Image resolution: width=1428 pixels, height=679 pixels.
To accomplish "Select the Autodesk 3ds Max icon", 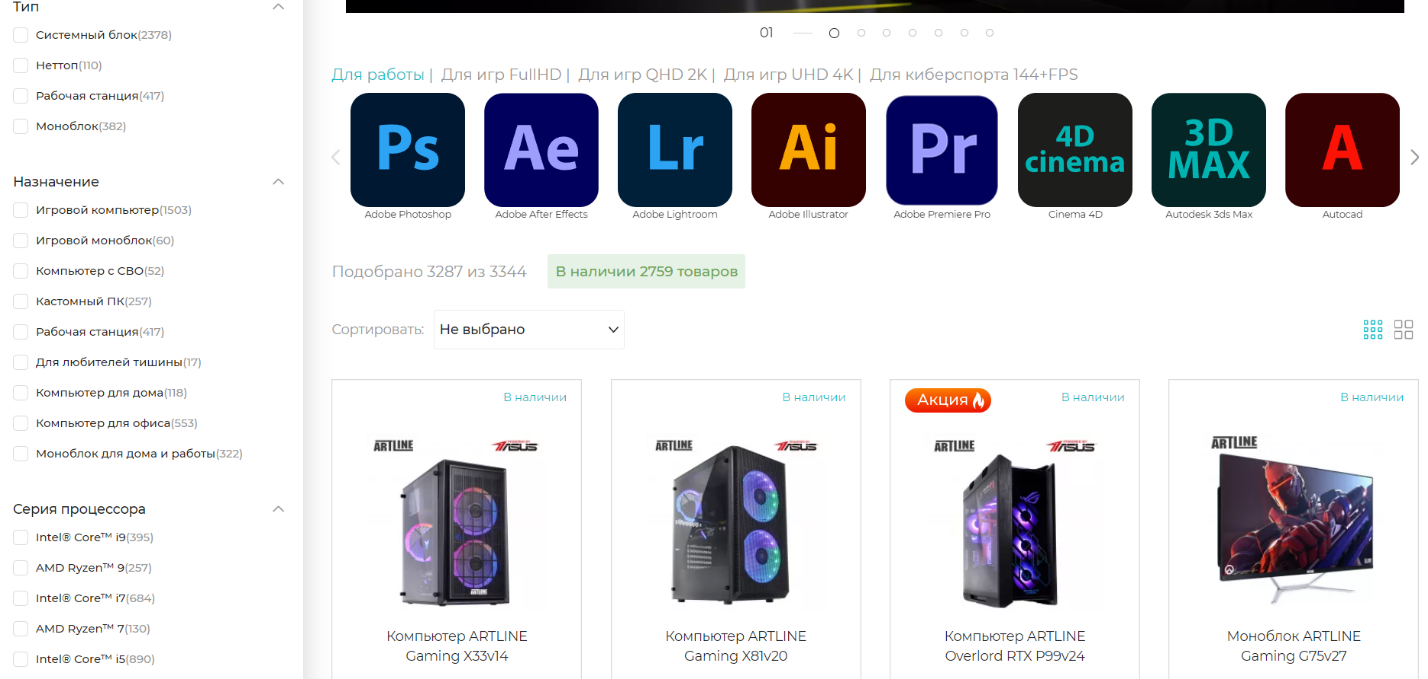I will click(x=1209, y=150).
